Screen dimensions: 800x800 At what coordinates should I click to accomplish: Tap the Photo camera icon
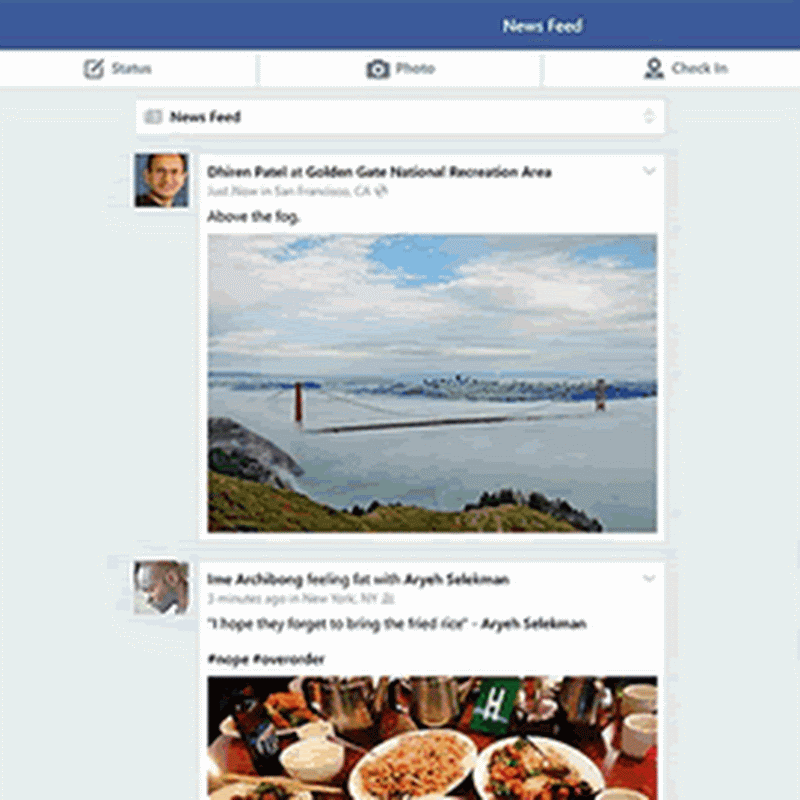click(378, 69)
